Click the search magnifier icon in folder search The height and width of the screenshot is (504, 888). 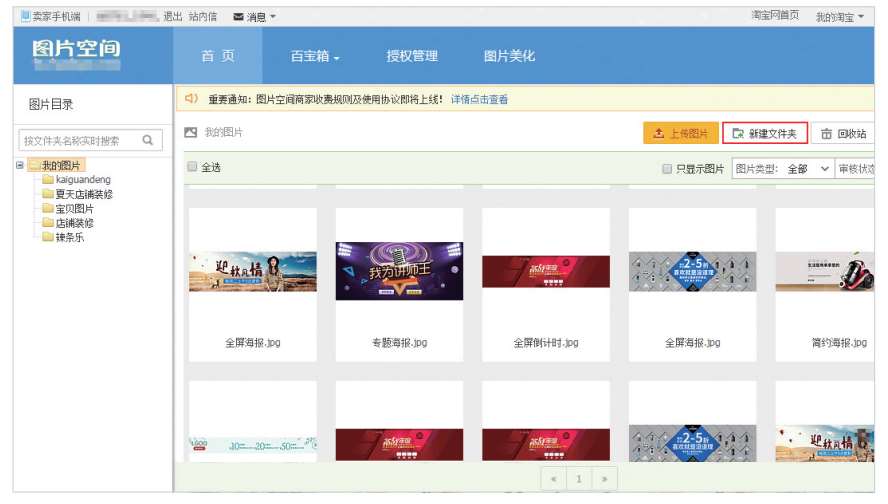pyautogui.click(x=148, y=141)
